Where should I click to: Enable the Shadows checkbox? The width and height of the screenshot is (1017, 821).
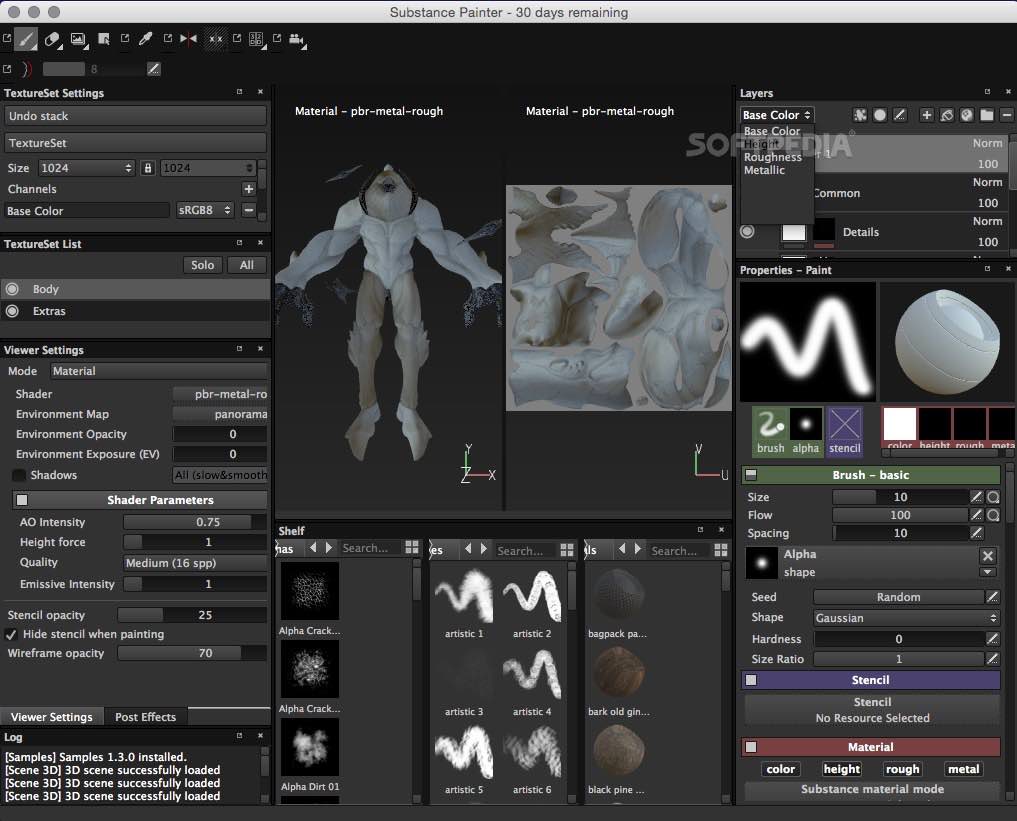19,475
